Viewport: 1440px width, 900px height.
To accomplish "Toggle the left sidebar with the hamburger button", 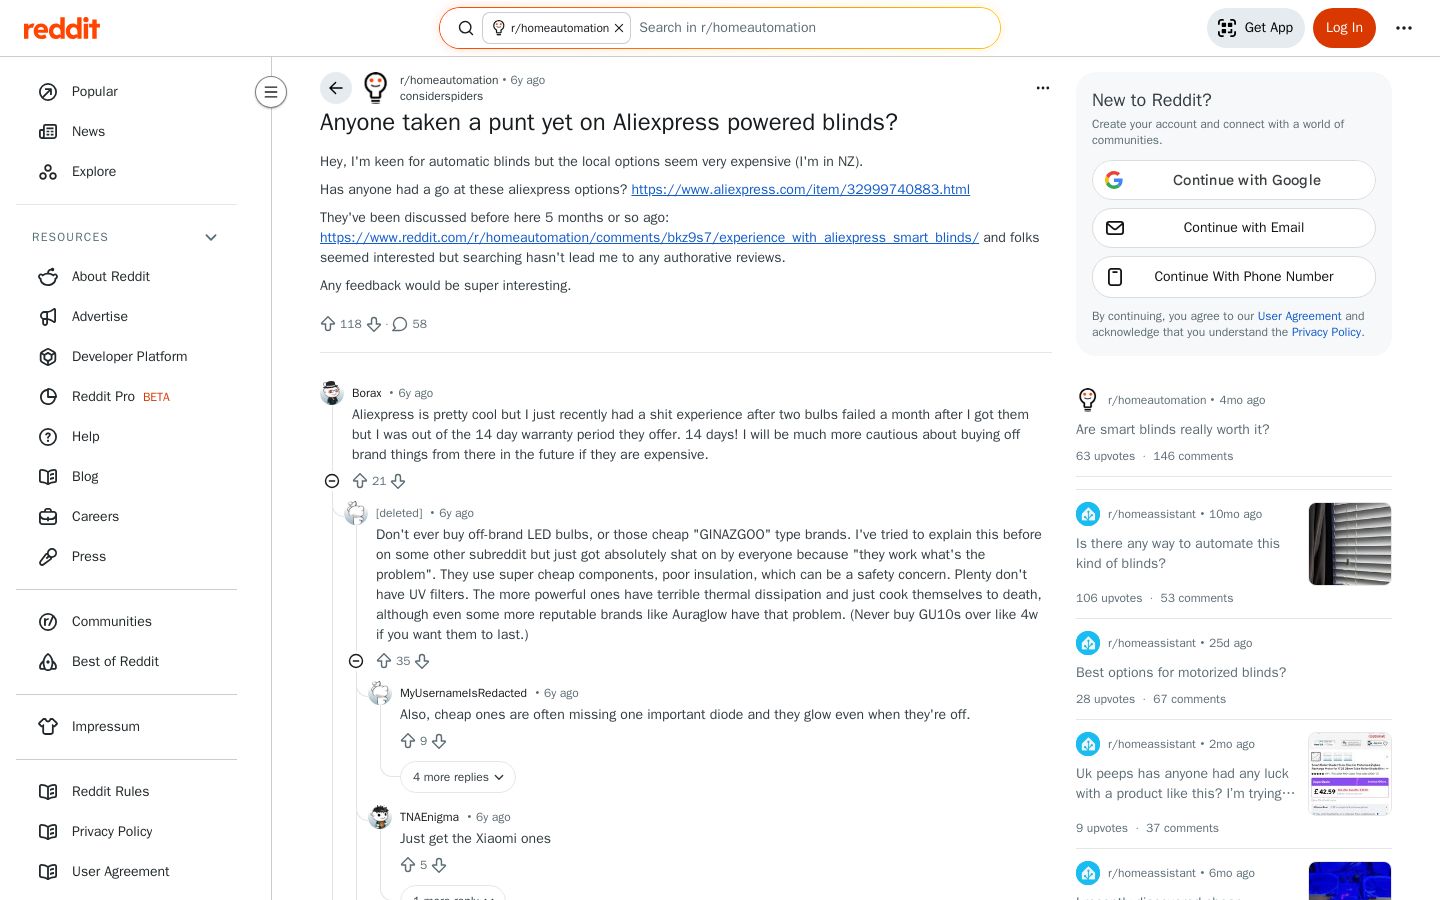I will 271,92.
